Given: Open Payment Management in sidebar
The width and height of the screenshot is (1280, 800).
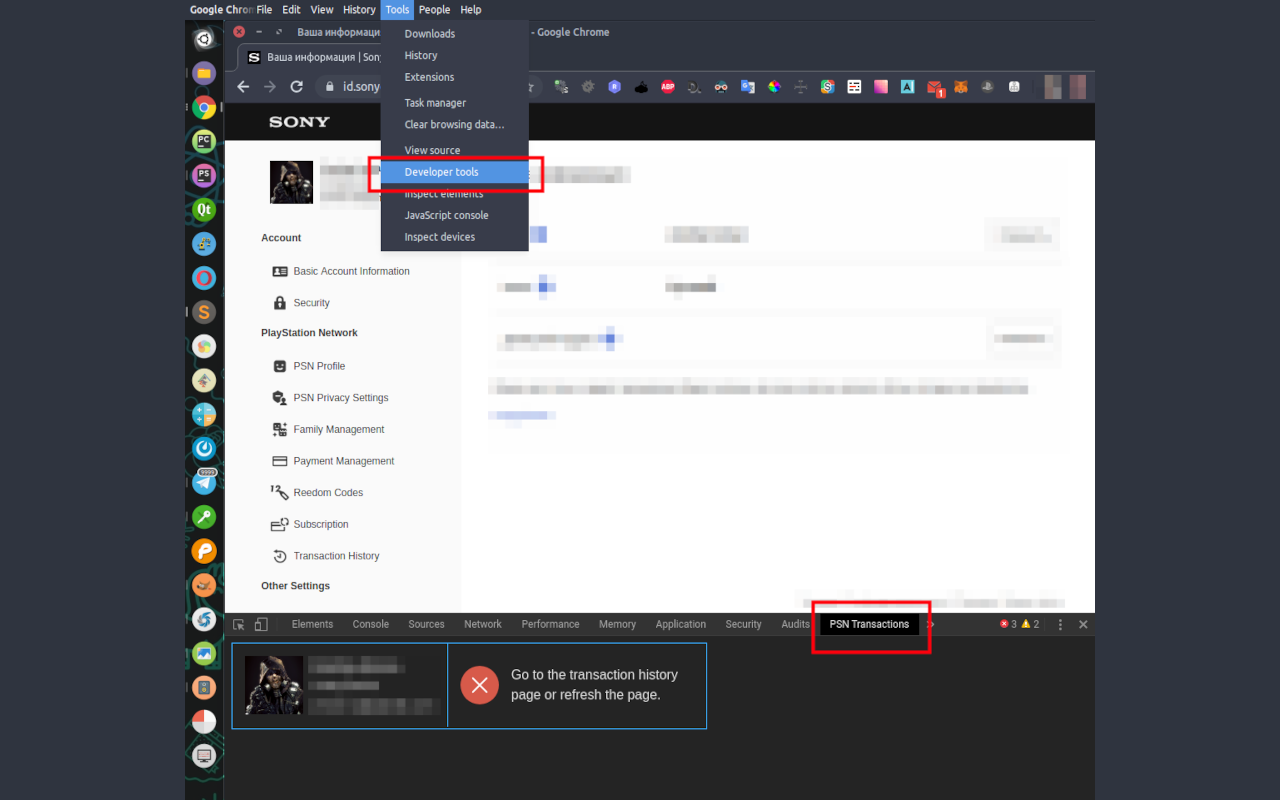Looking at the screenshot, I should point(333,461).
